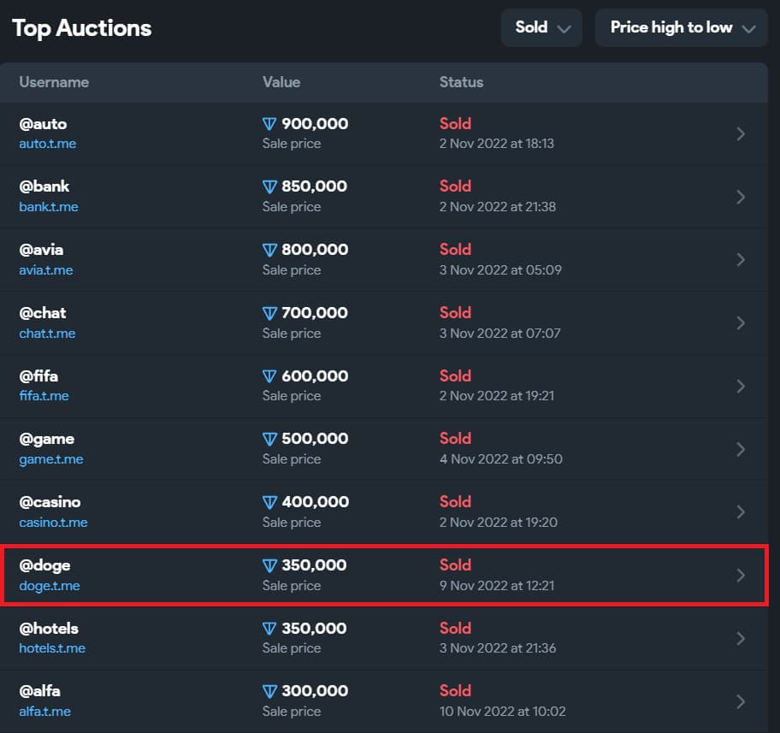Viewport: 780px width, 733px height.
Task: Open the Price high to low dropdown
Action: pos(681,28)
